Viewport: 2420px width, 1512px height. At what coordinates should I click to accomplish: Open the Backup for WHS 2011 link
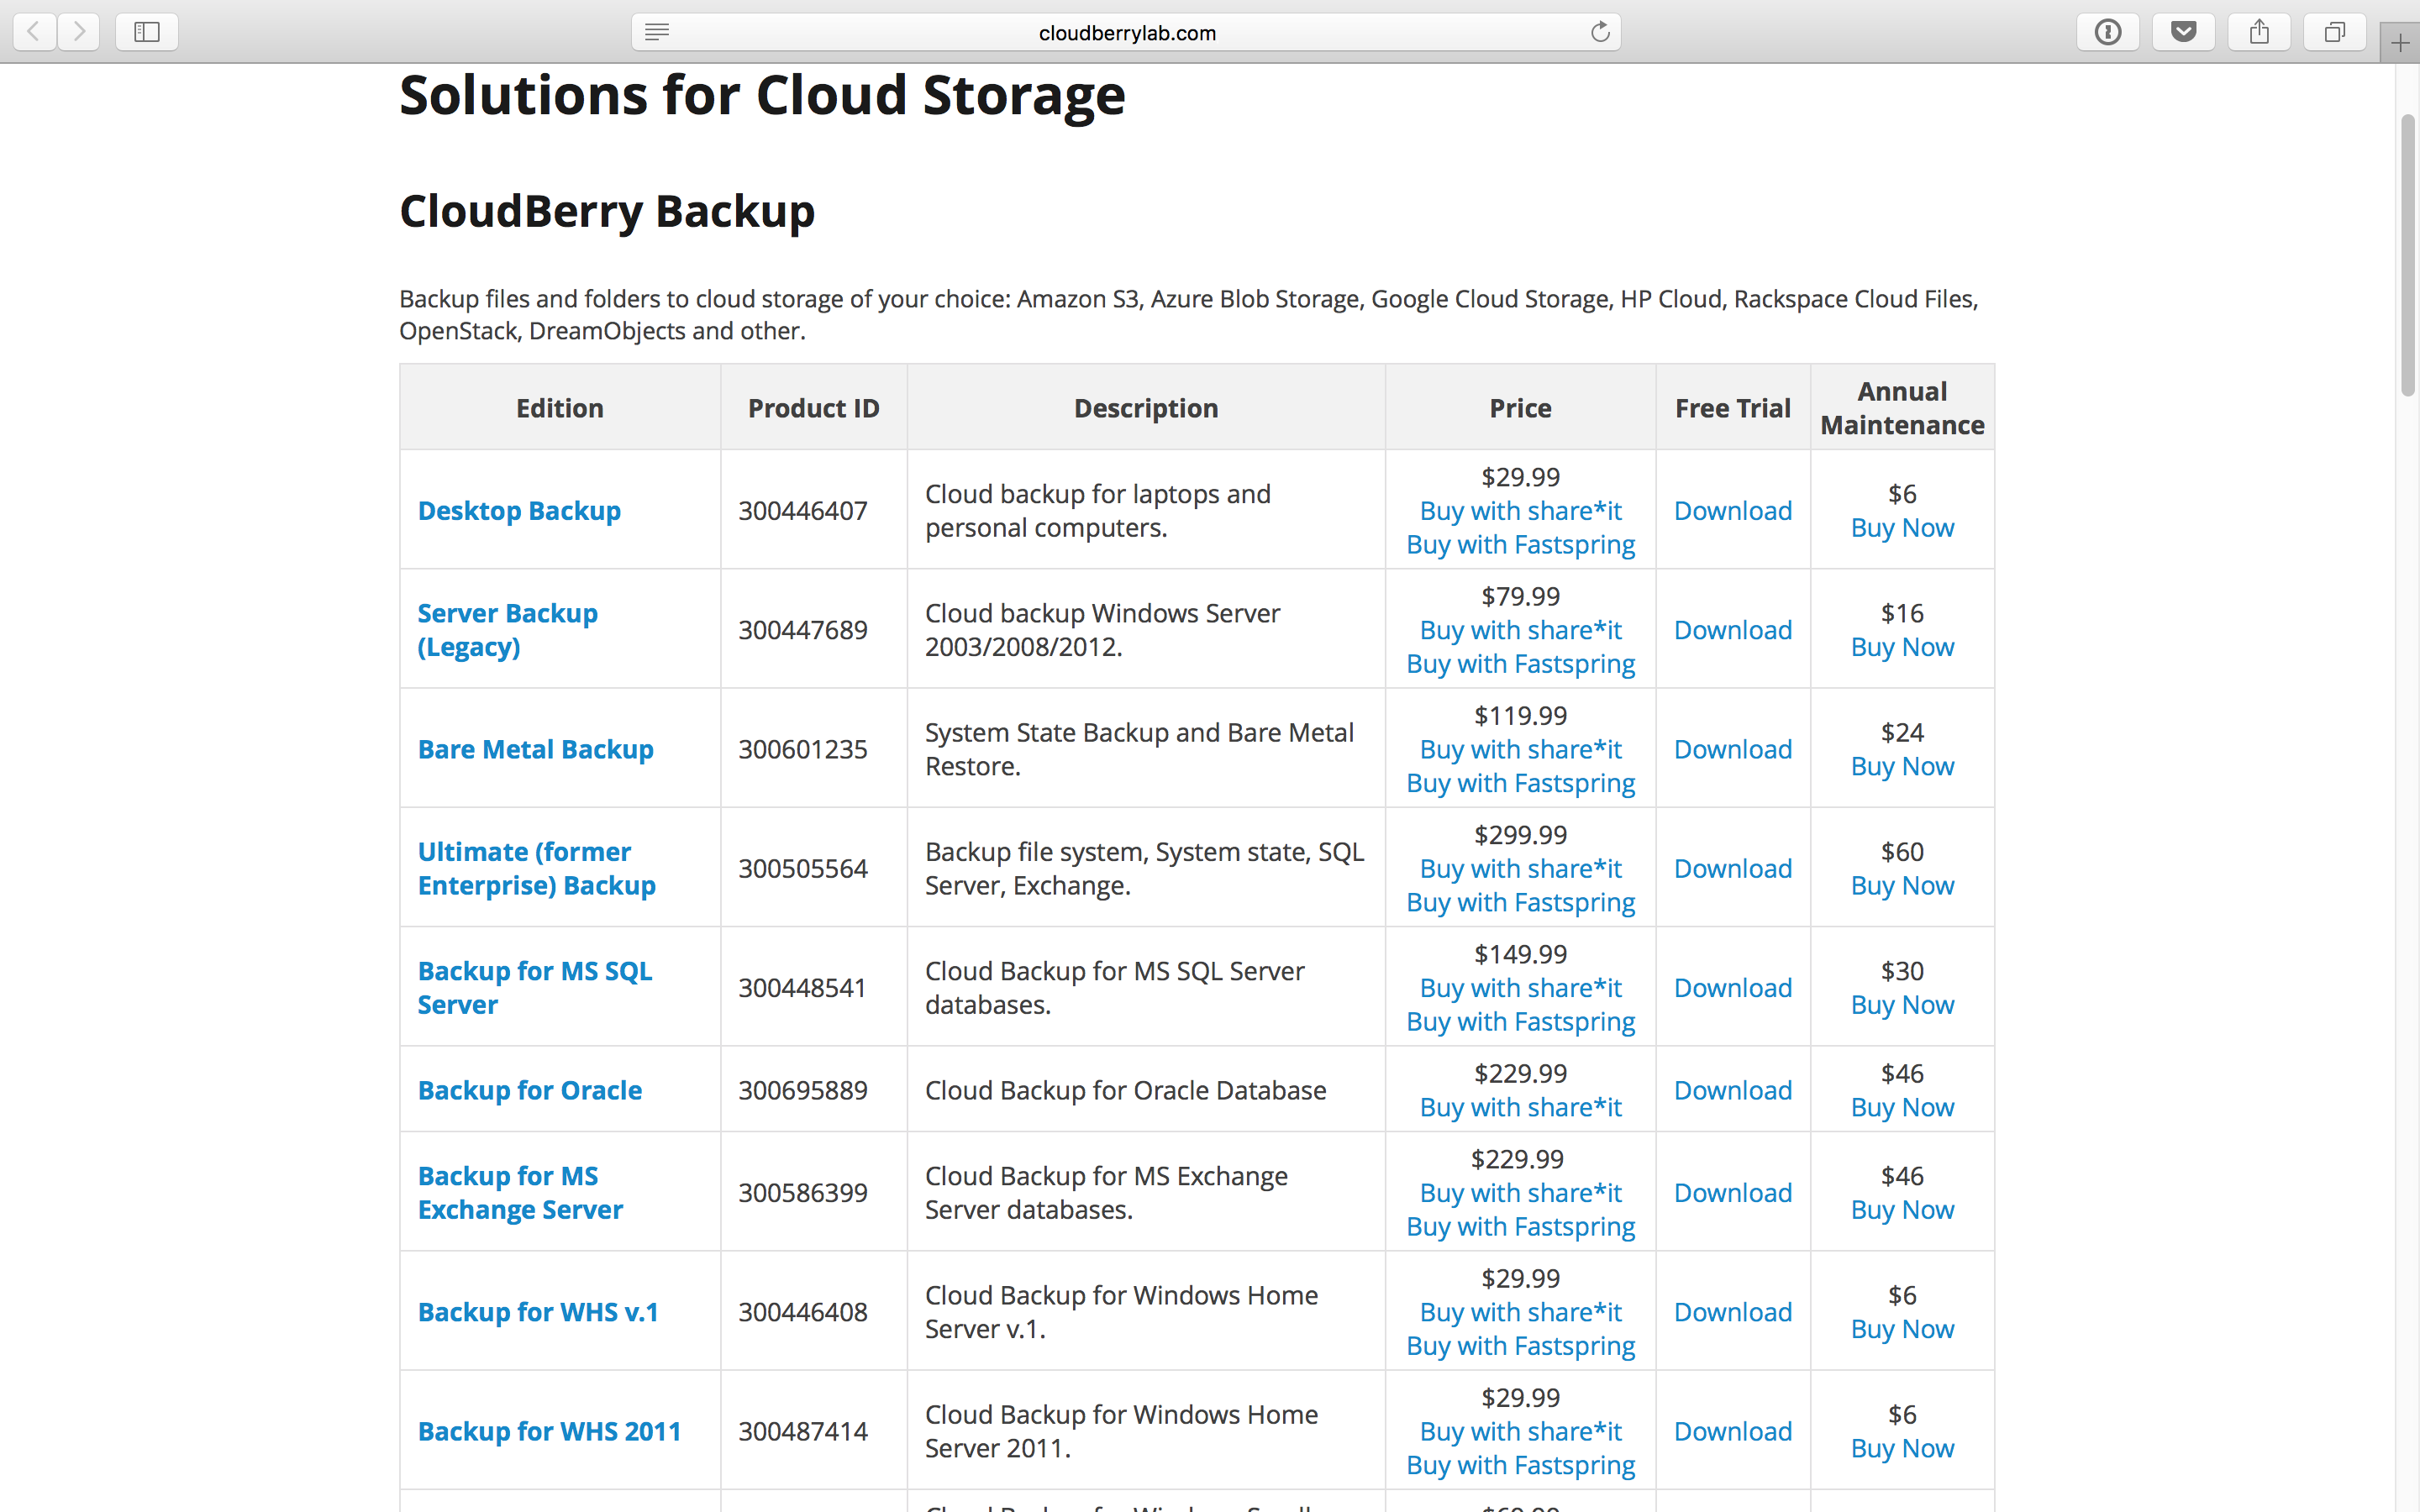click(549, 1431)
